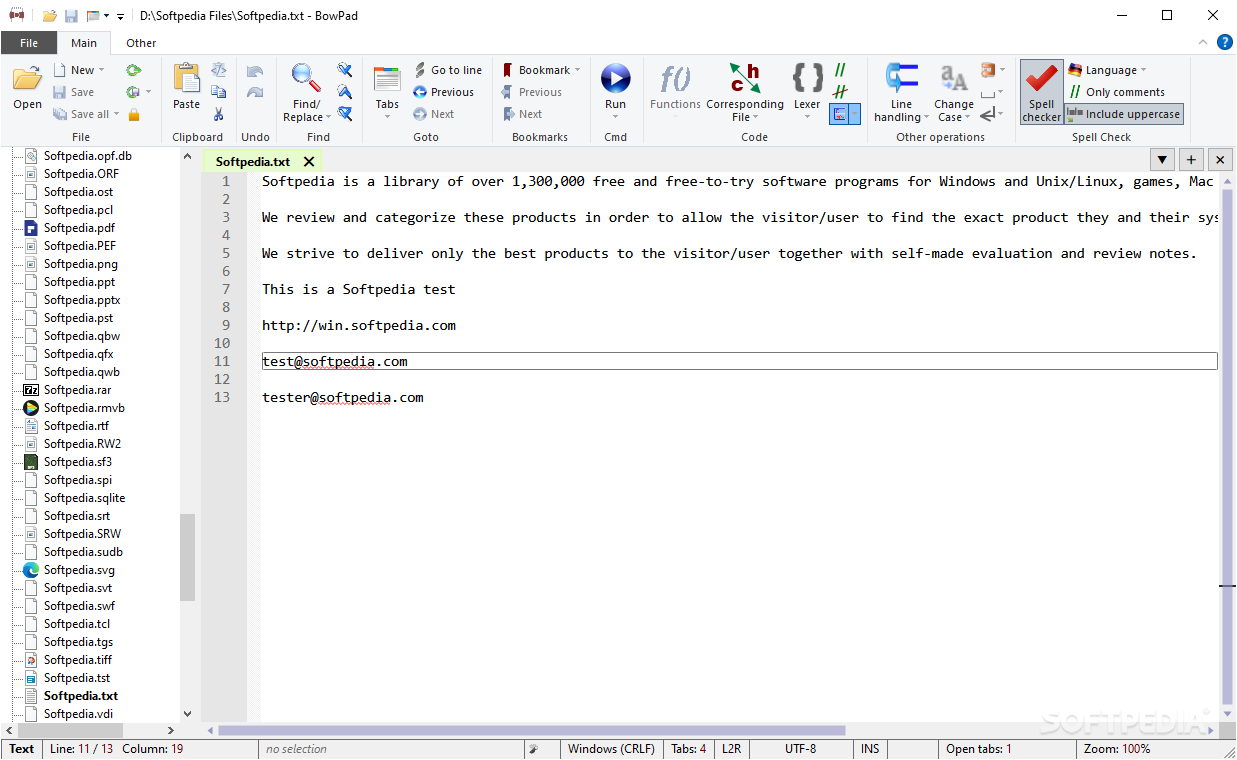Click the status bar tab/space conversion icon
The height and width of the screenshot is (760, 1237).
point(534,749)
